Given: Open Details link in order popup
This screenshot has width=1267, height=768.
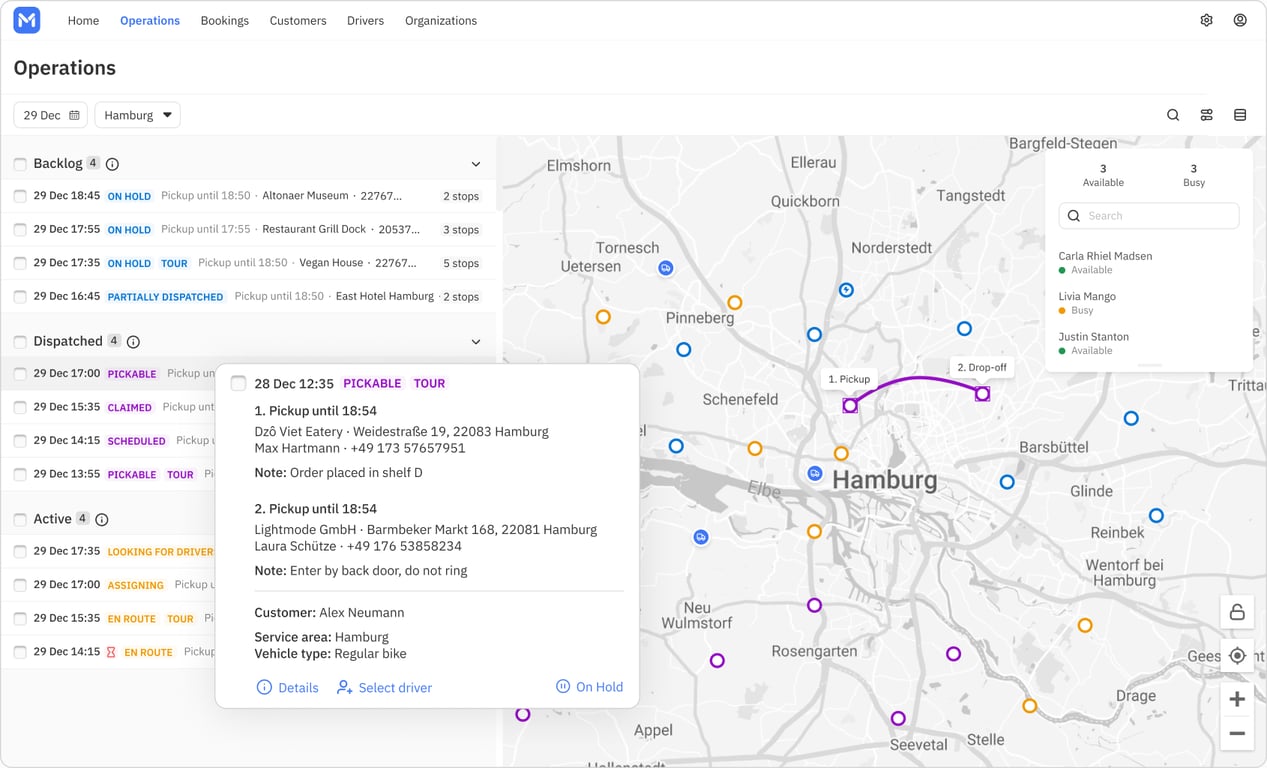Looking at the screenshot, I should (x=288, y=687).
